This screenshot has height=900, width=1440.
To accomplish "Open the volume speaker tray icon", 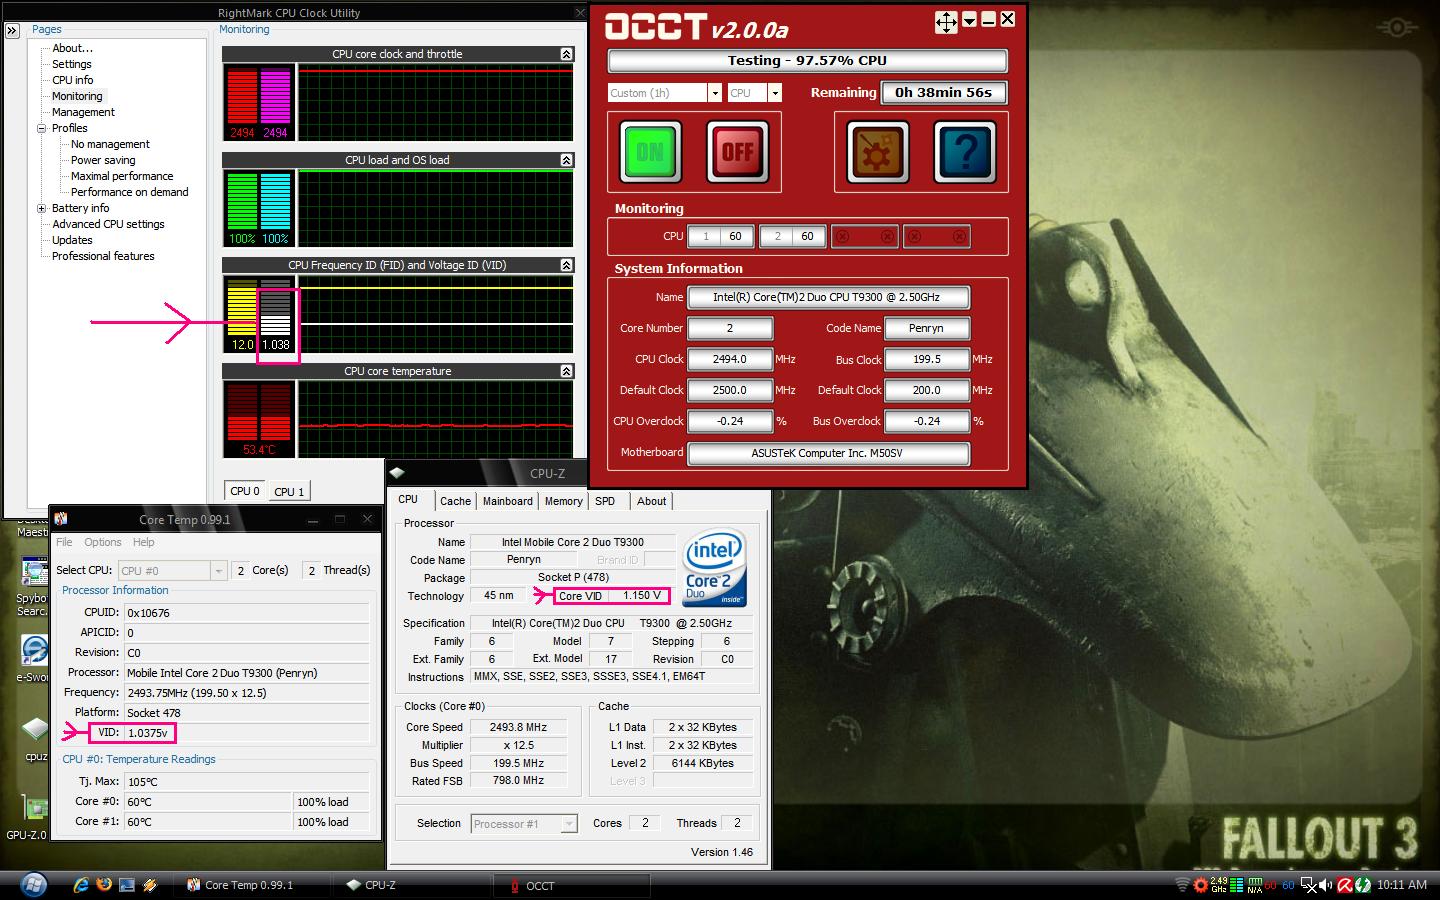I will point(1325,885).
